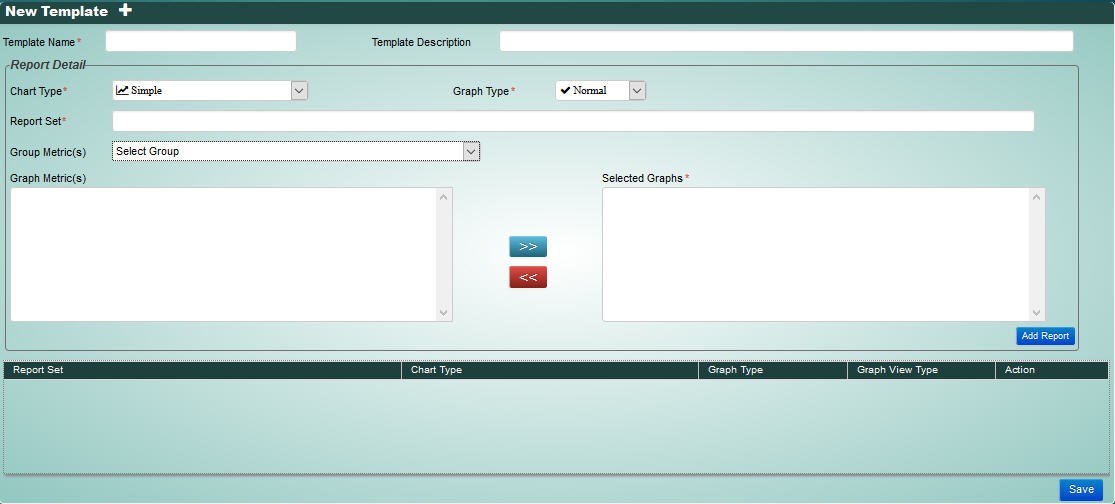Click the Selected Graphs scrollbar down arrow
Screen dimensions: 1115x504
coord(1037,313)
